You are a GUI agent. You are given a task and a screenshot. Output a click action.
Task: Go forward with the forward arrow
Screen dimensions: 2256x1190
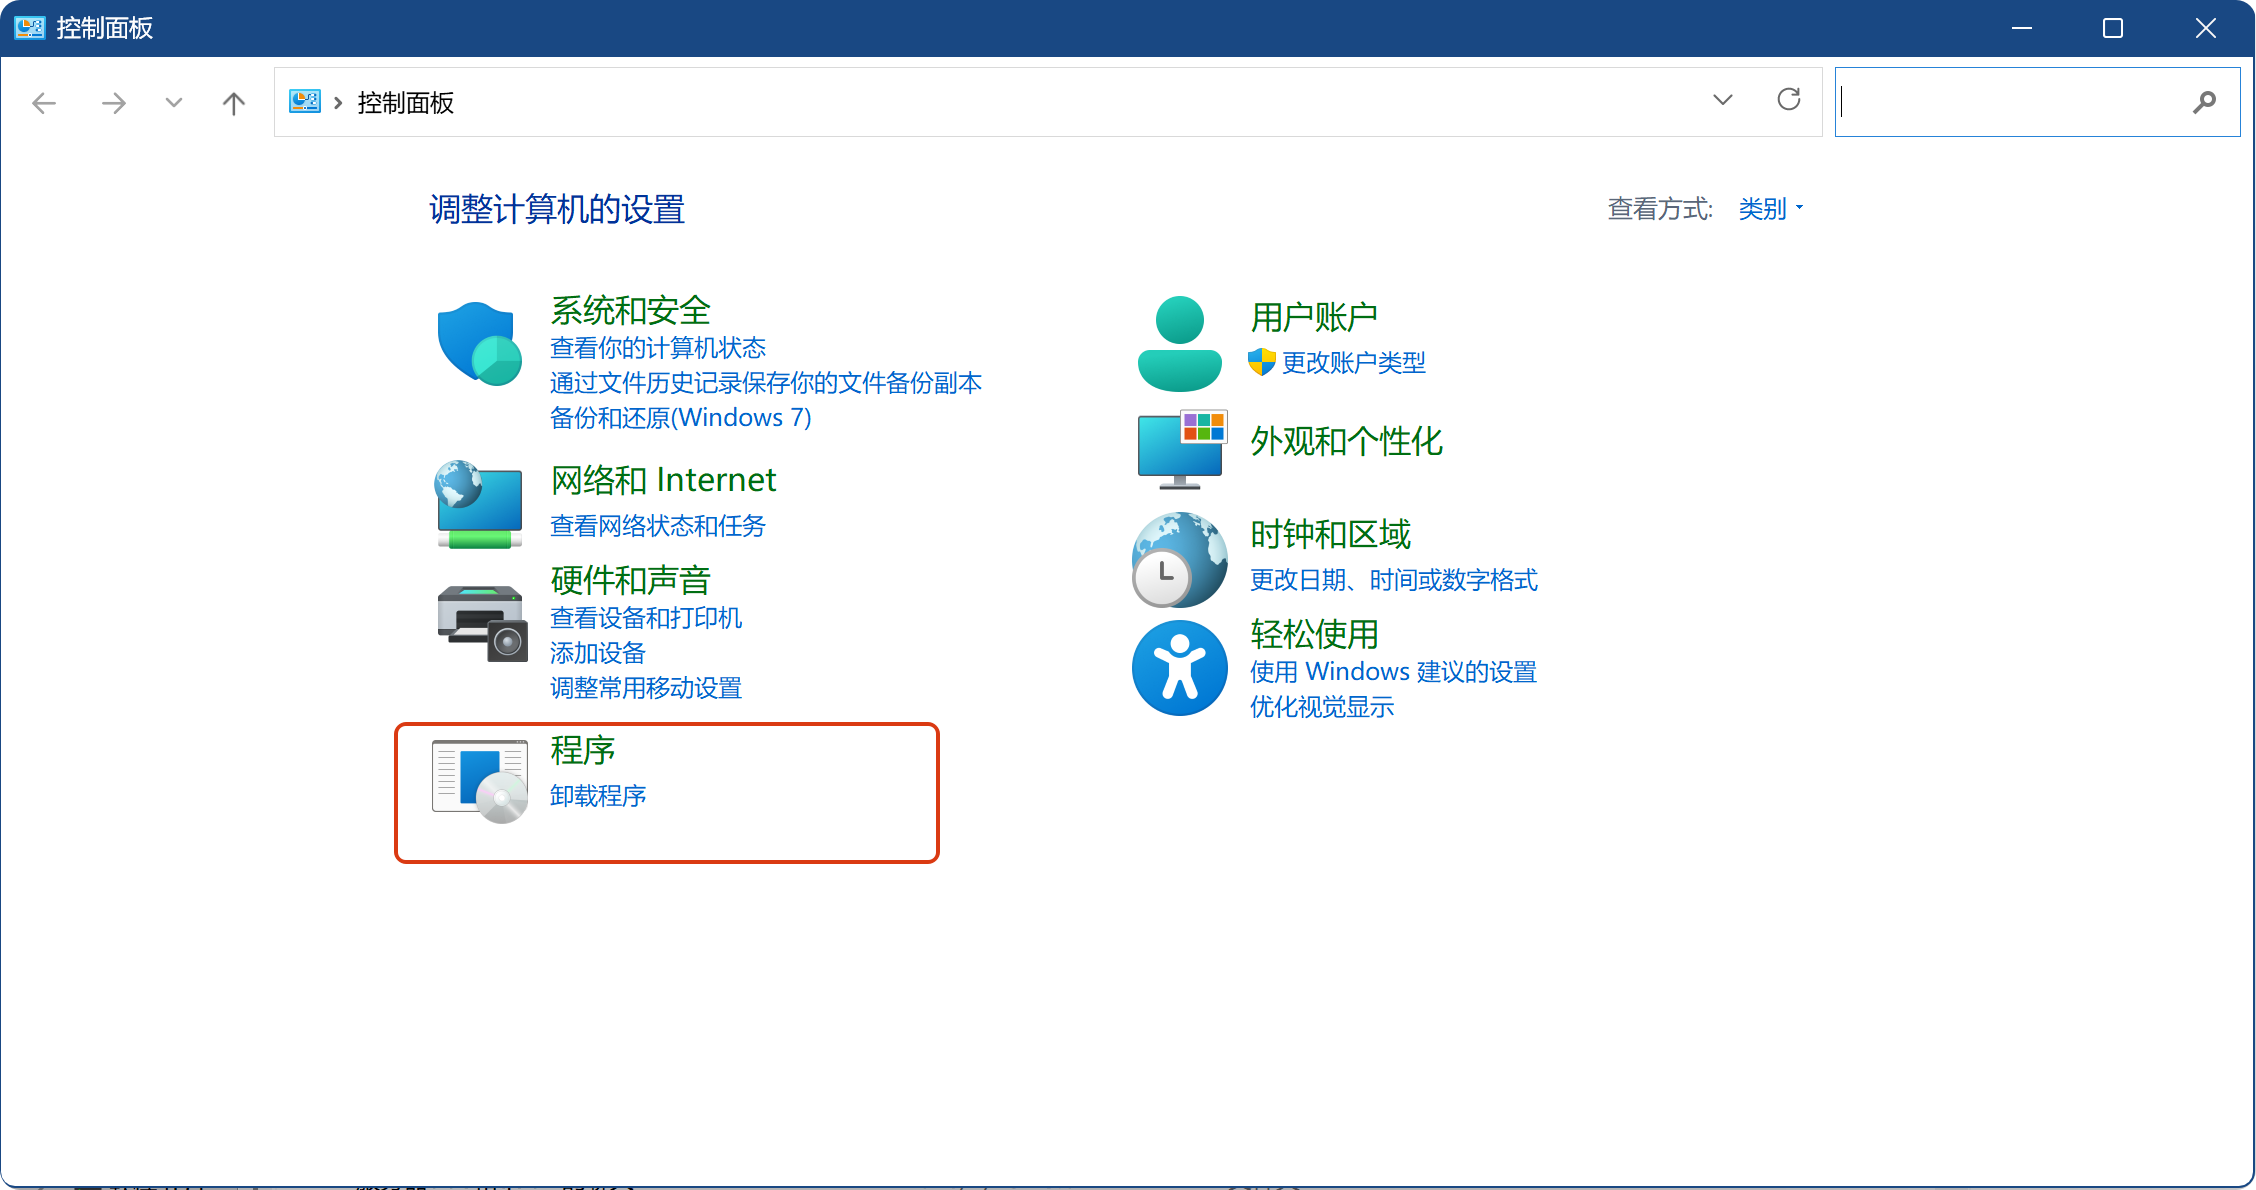click(x=114, y=102)
